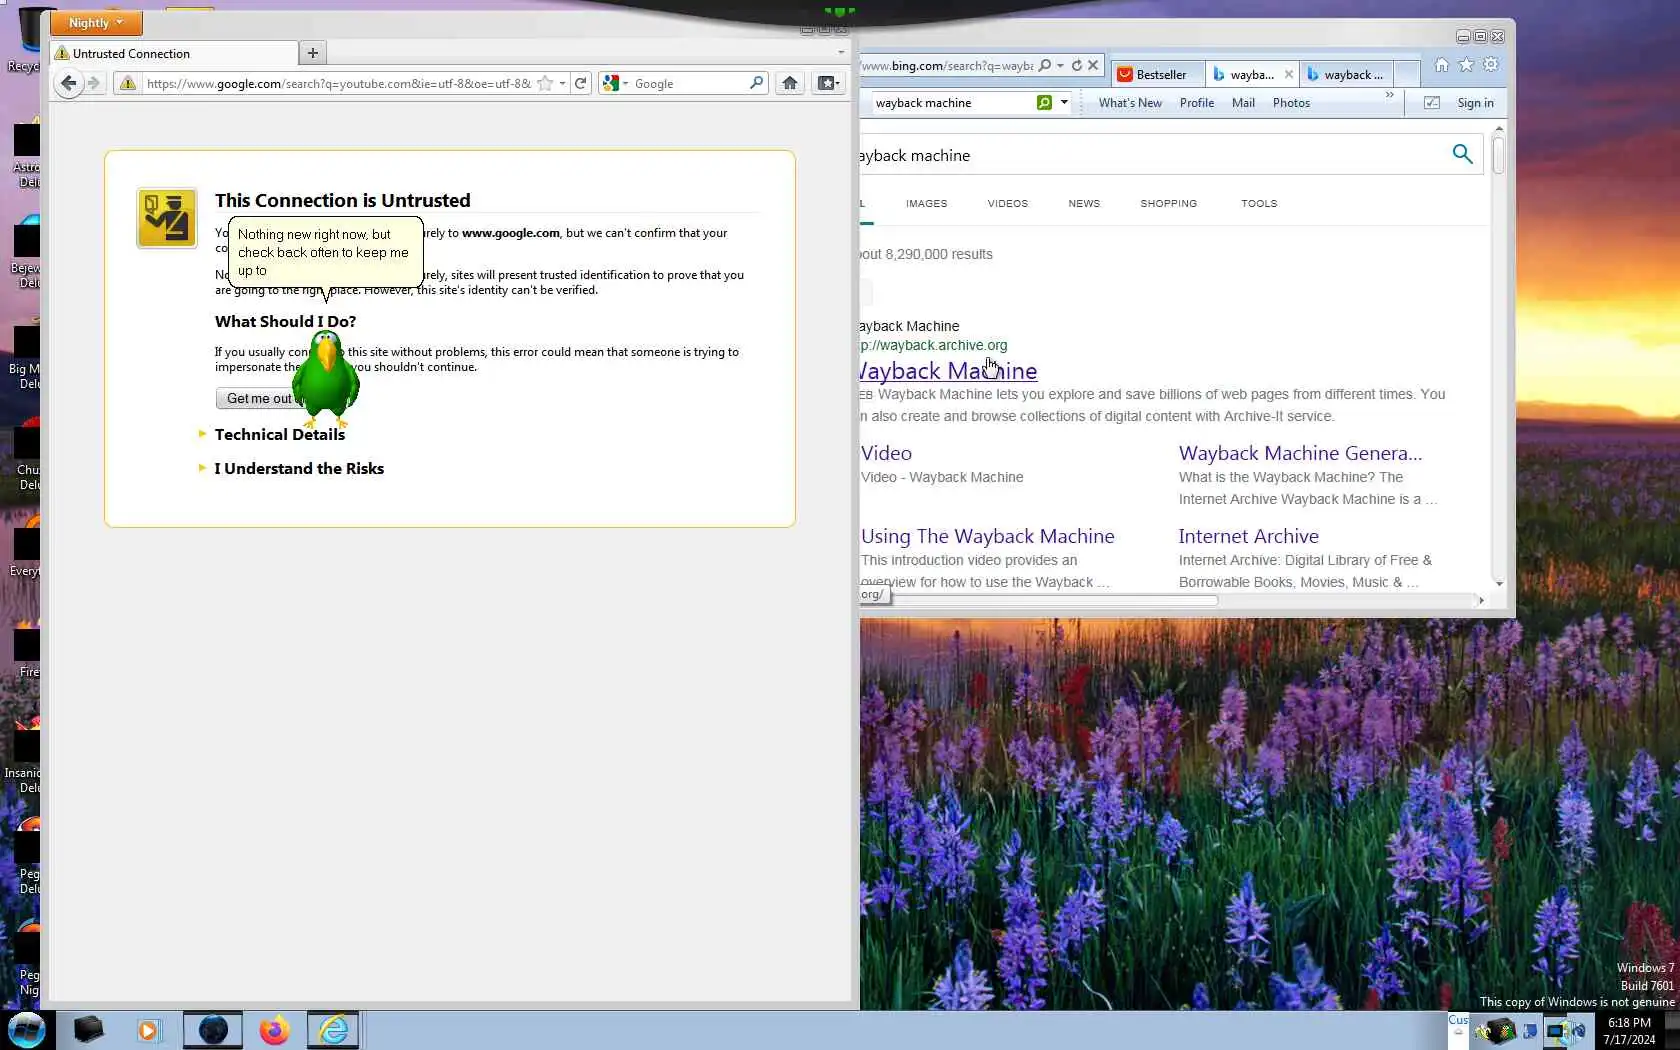The image size is (1680, 1050).
Task: Close the active wayba... tab in Internet Explorer
Action: click(x=1289, y=74)
